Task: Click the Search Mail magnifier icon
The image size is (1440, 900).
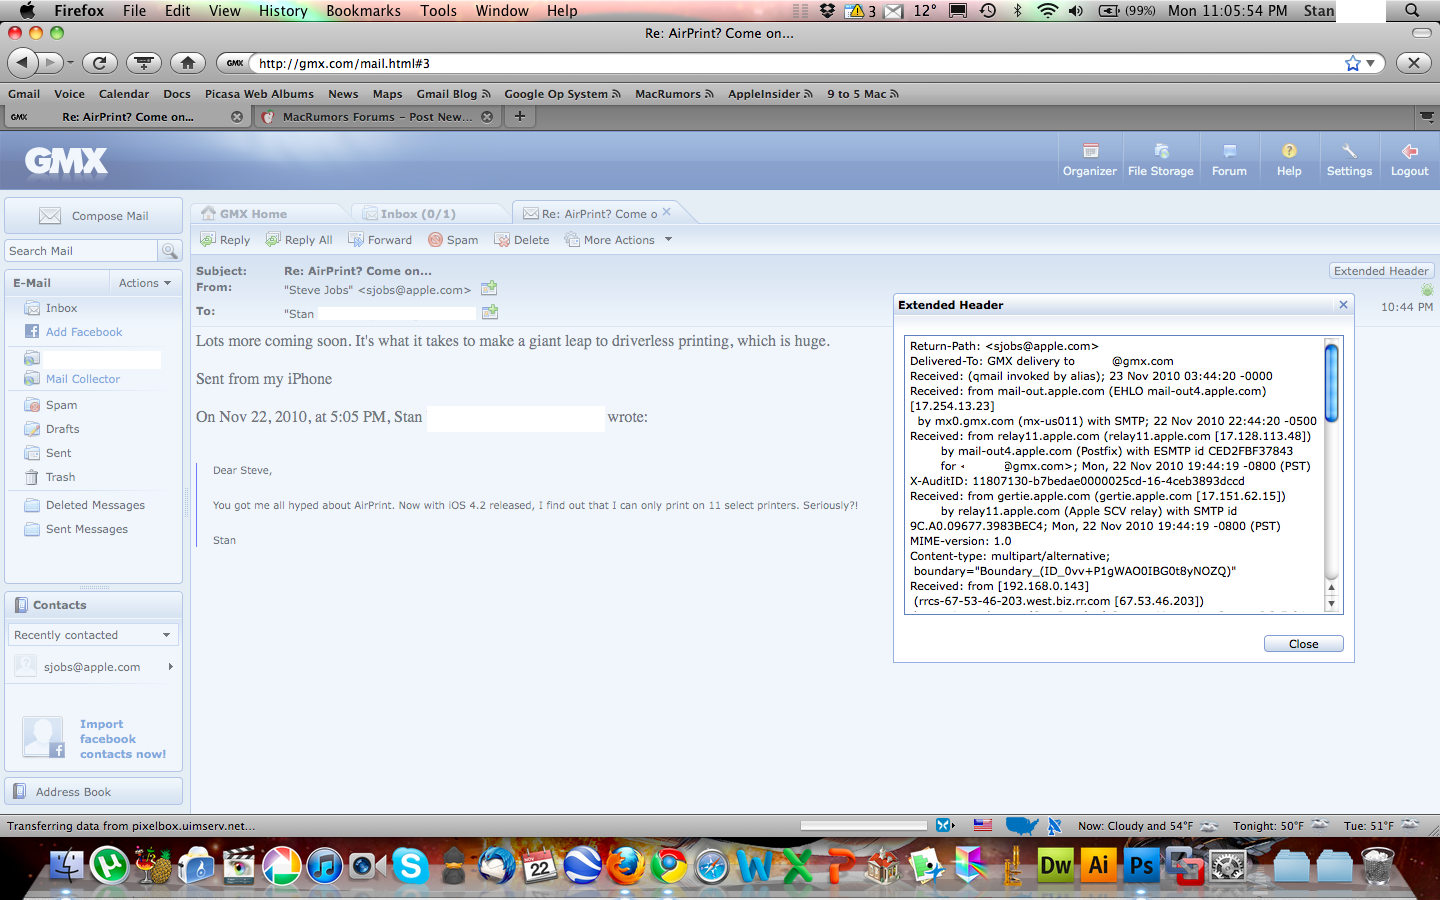Action: (170, 251)
